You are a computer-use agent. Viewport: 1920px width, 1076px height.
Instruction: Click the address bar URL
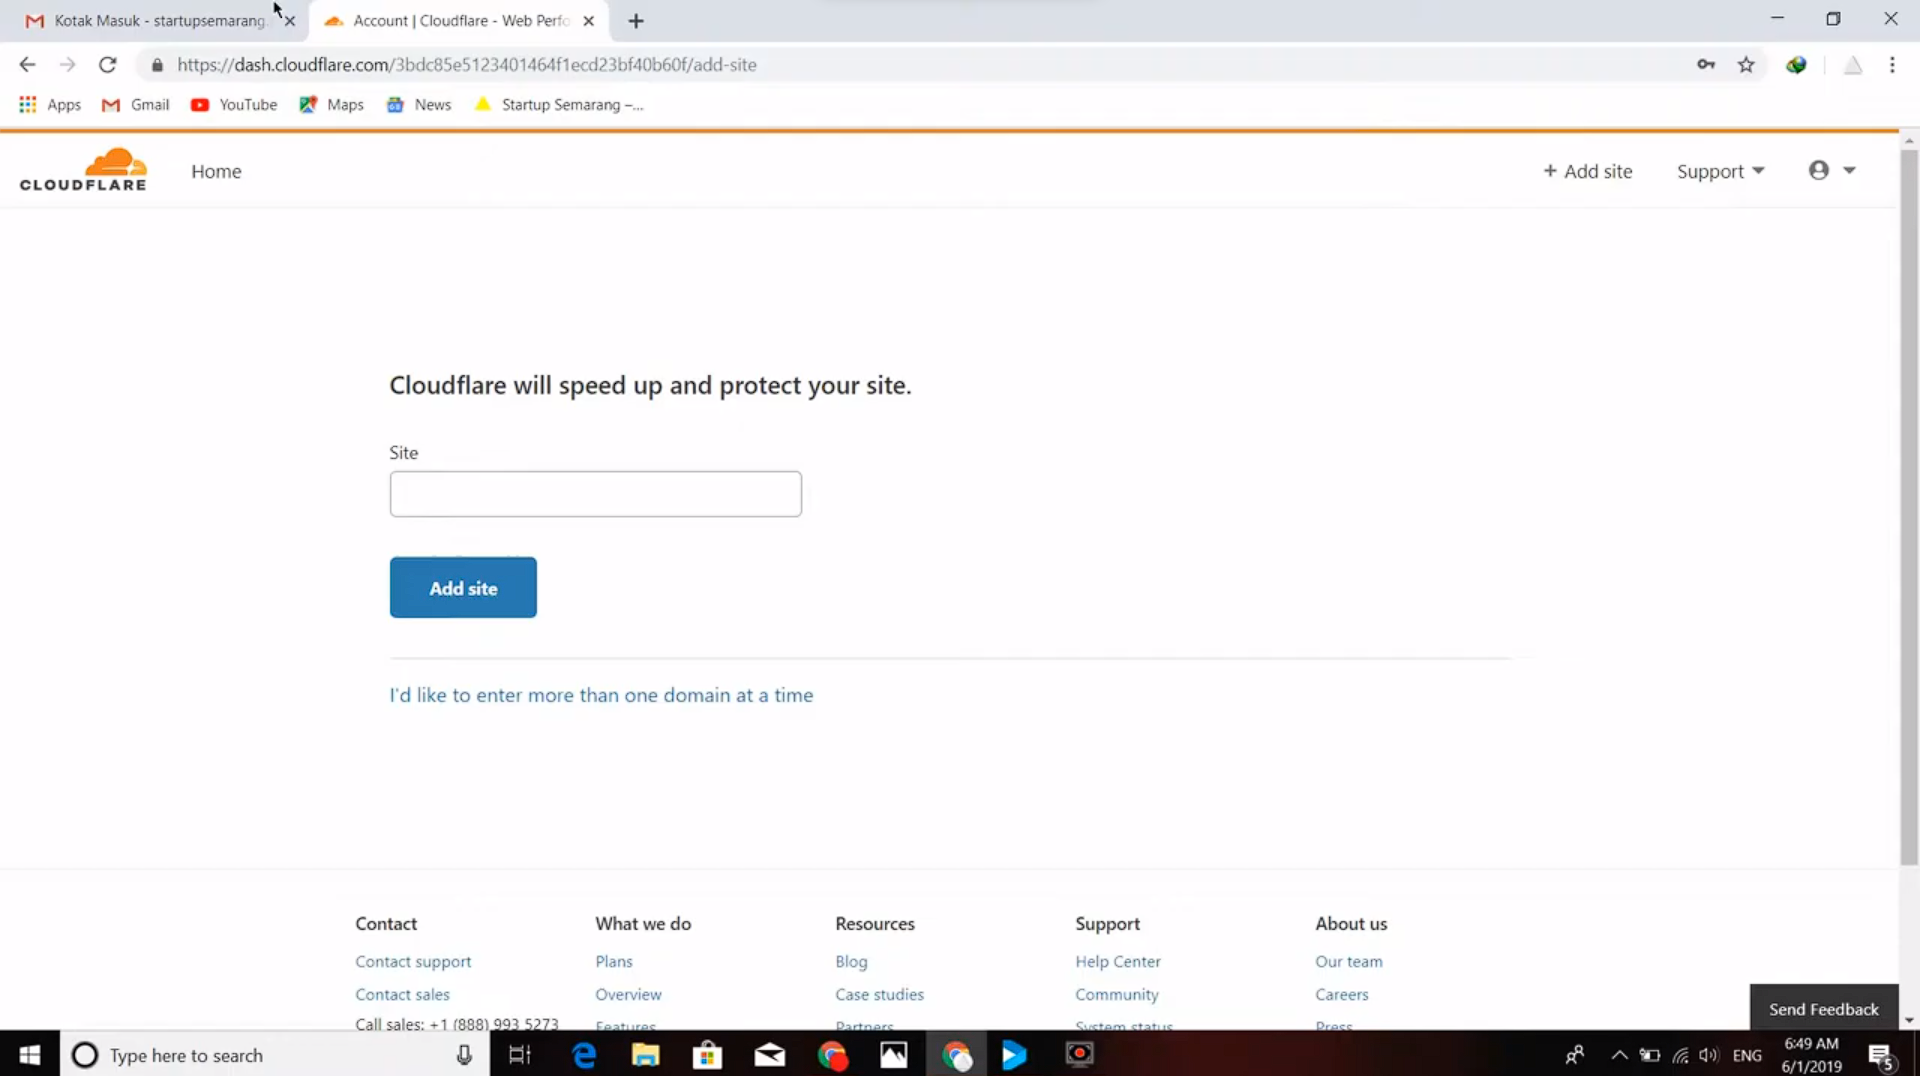467,64
